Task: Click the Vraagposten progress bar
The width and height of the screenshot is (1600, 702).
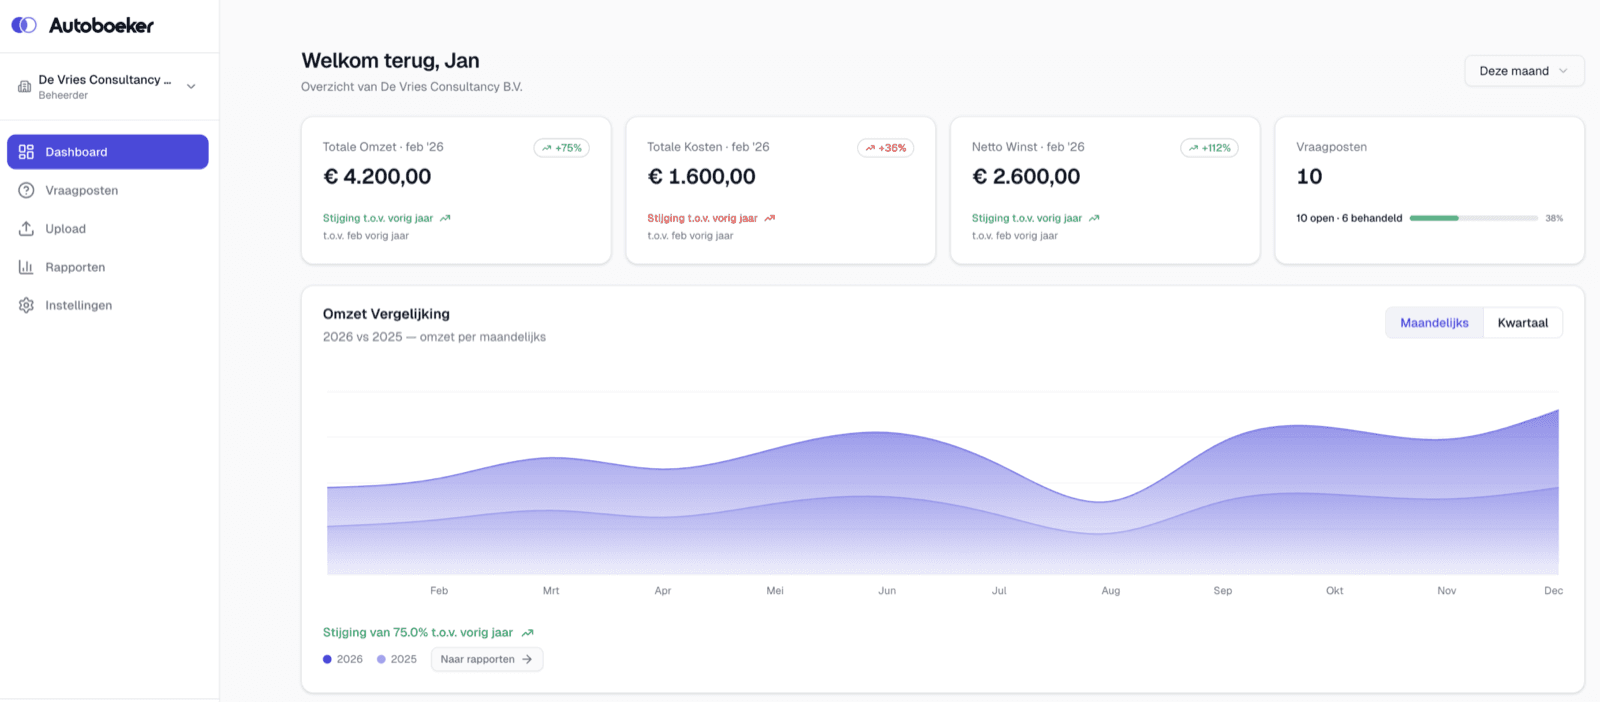Action: pos(1473,218)
